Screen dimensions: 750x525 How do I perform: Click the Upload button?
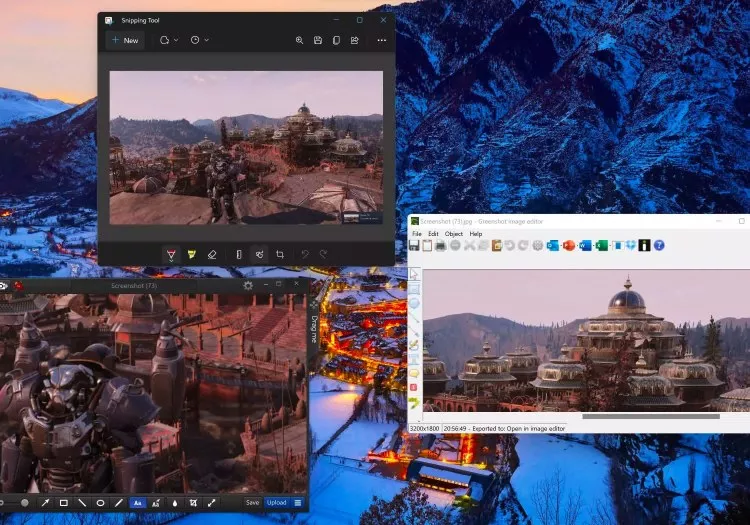click(x=276, y=502)
